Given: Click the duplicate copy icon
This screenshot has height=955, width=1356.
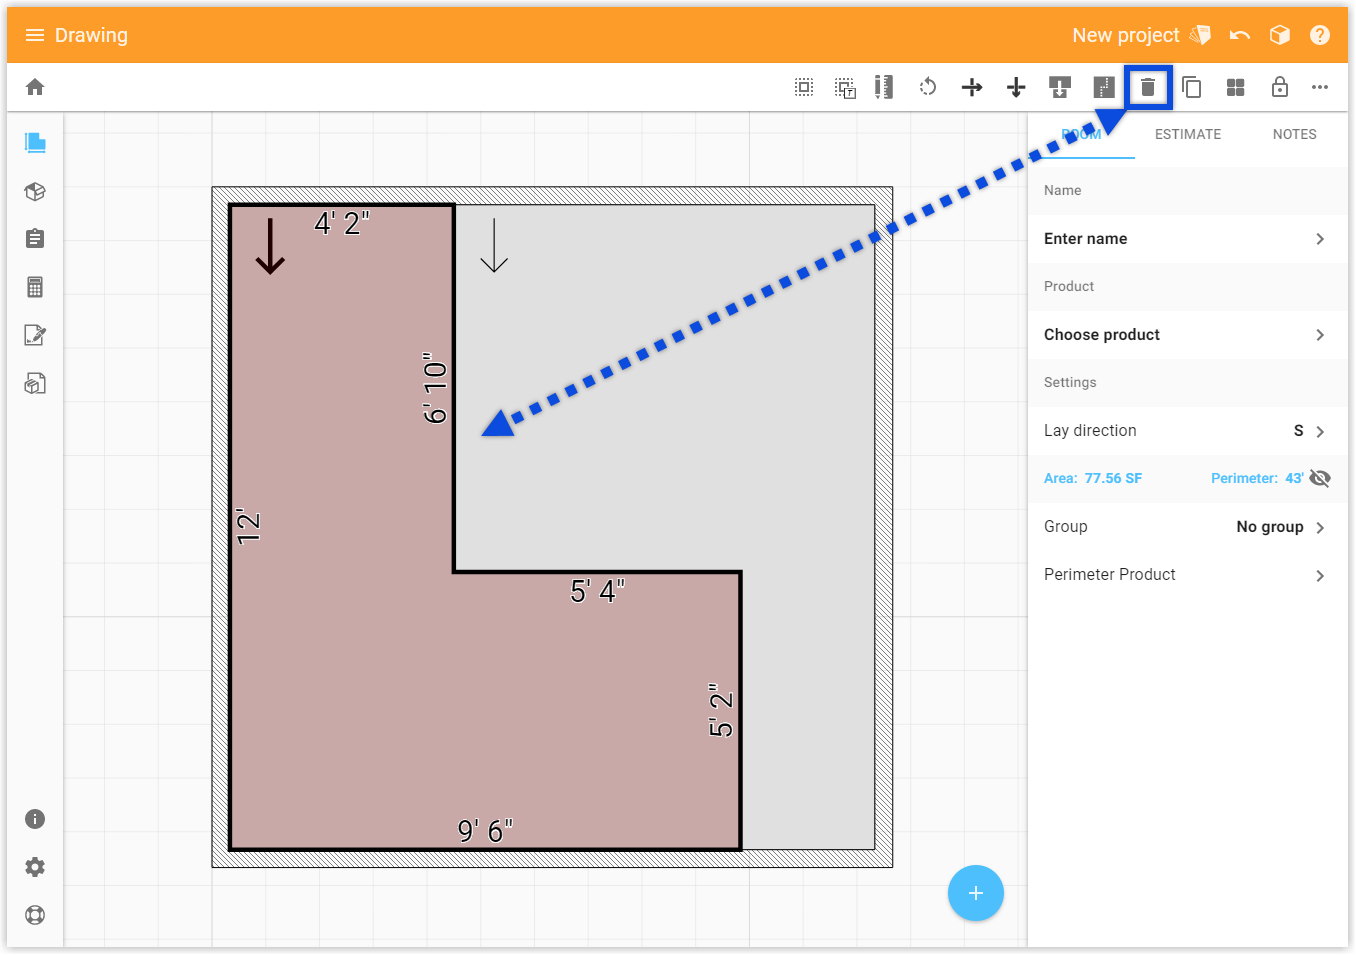Looking at the screenshot, I should point(1191,87).
